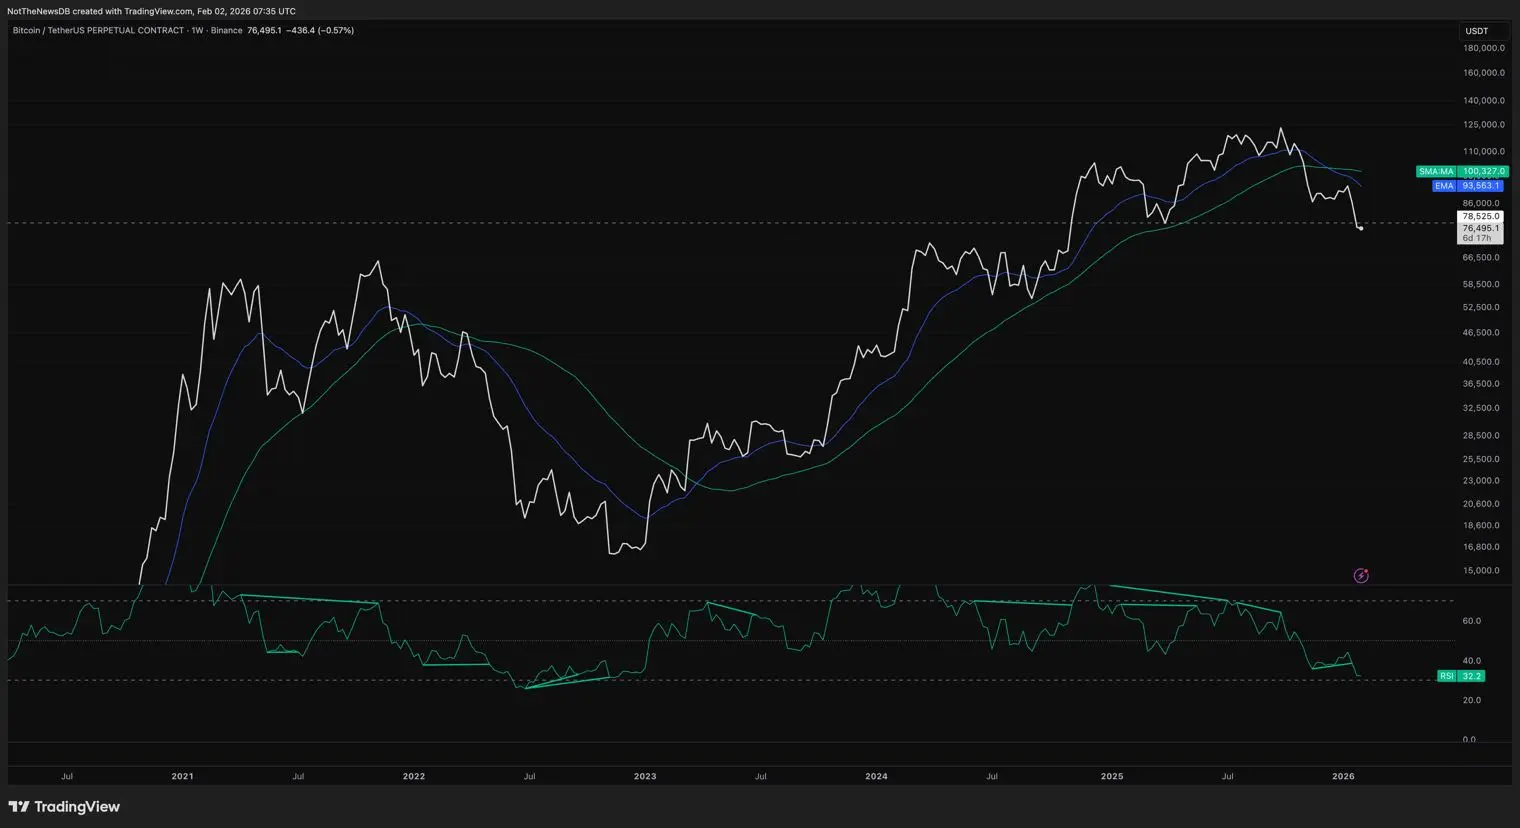The width and height of the screenshot is (1520, 828).
Task: Click the 40,500.0 price axis label
Action: click(1481, 362)
